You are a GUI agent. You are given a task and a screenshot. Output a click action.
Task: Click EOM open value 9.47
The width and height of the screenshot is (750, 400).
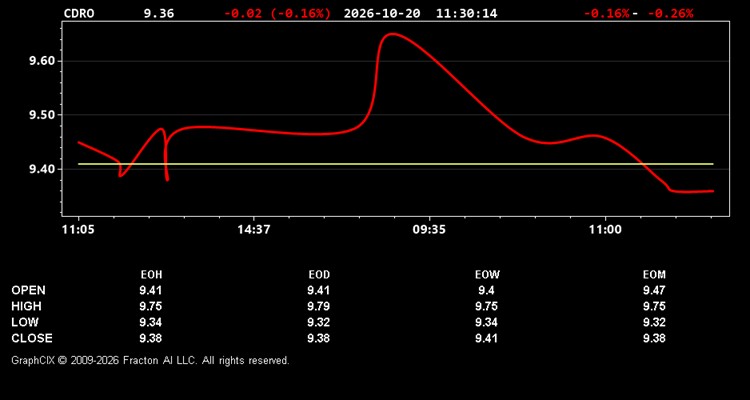654,290
